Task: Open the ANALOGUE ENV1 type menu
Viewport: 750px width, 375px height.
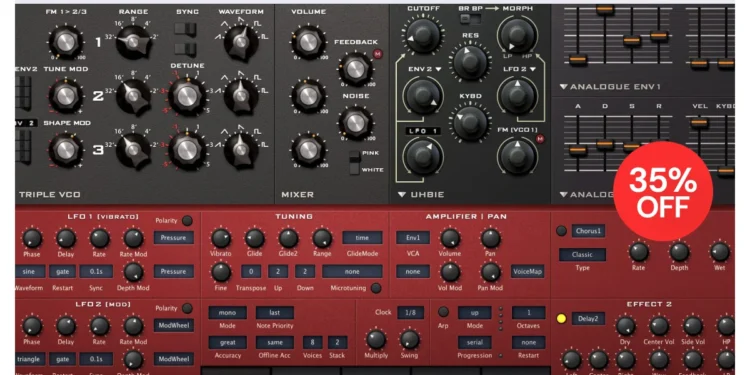Action: [610, 87]
